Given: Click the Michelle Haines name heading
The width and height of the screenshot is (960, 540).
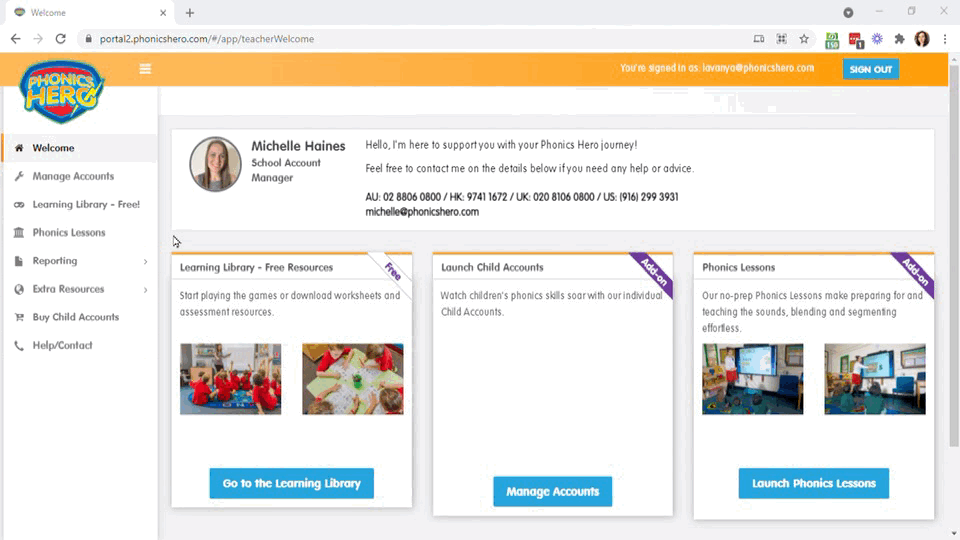Looking at the screenshot, I should coord(298,146).
